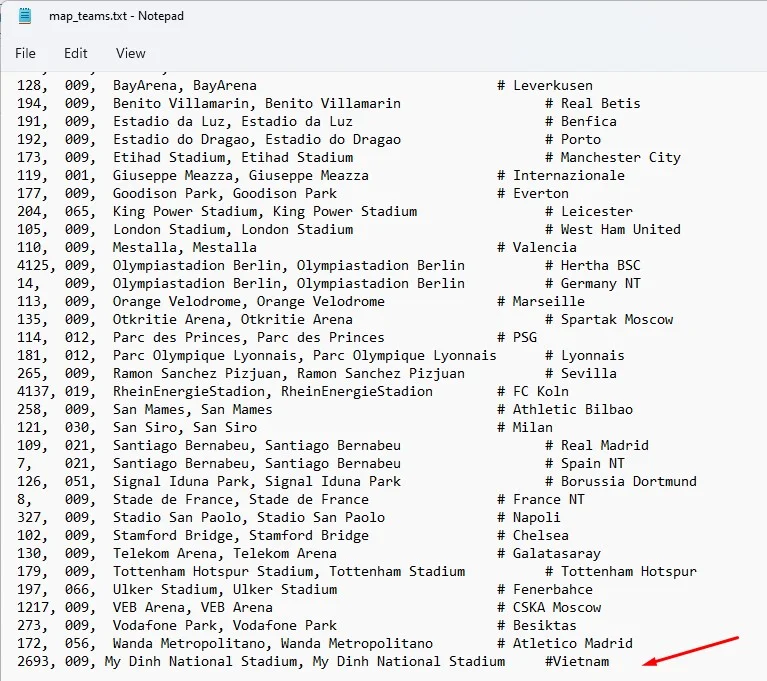Click the '# Benfica' comment
This screenshot has width=767, height=681.
[x=581, y=122]
